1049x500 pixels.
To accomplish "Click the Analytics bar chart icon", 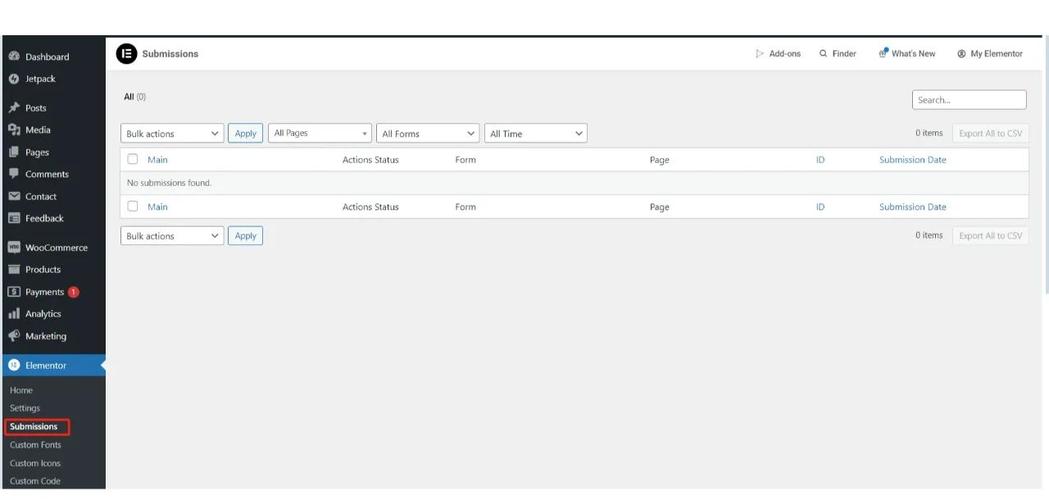I will point(14,314).
